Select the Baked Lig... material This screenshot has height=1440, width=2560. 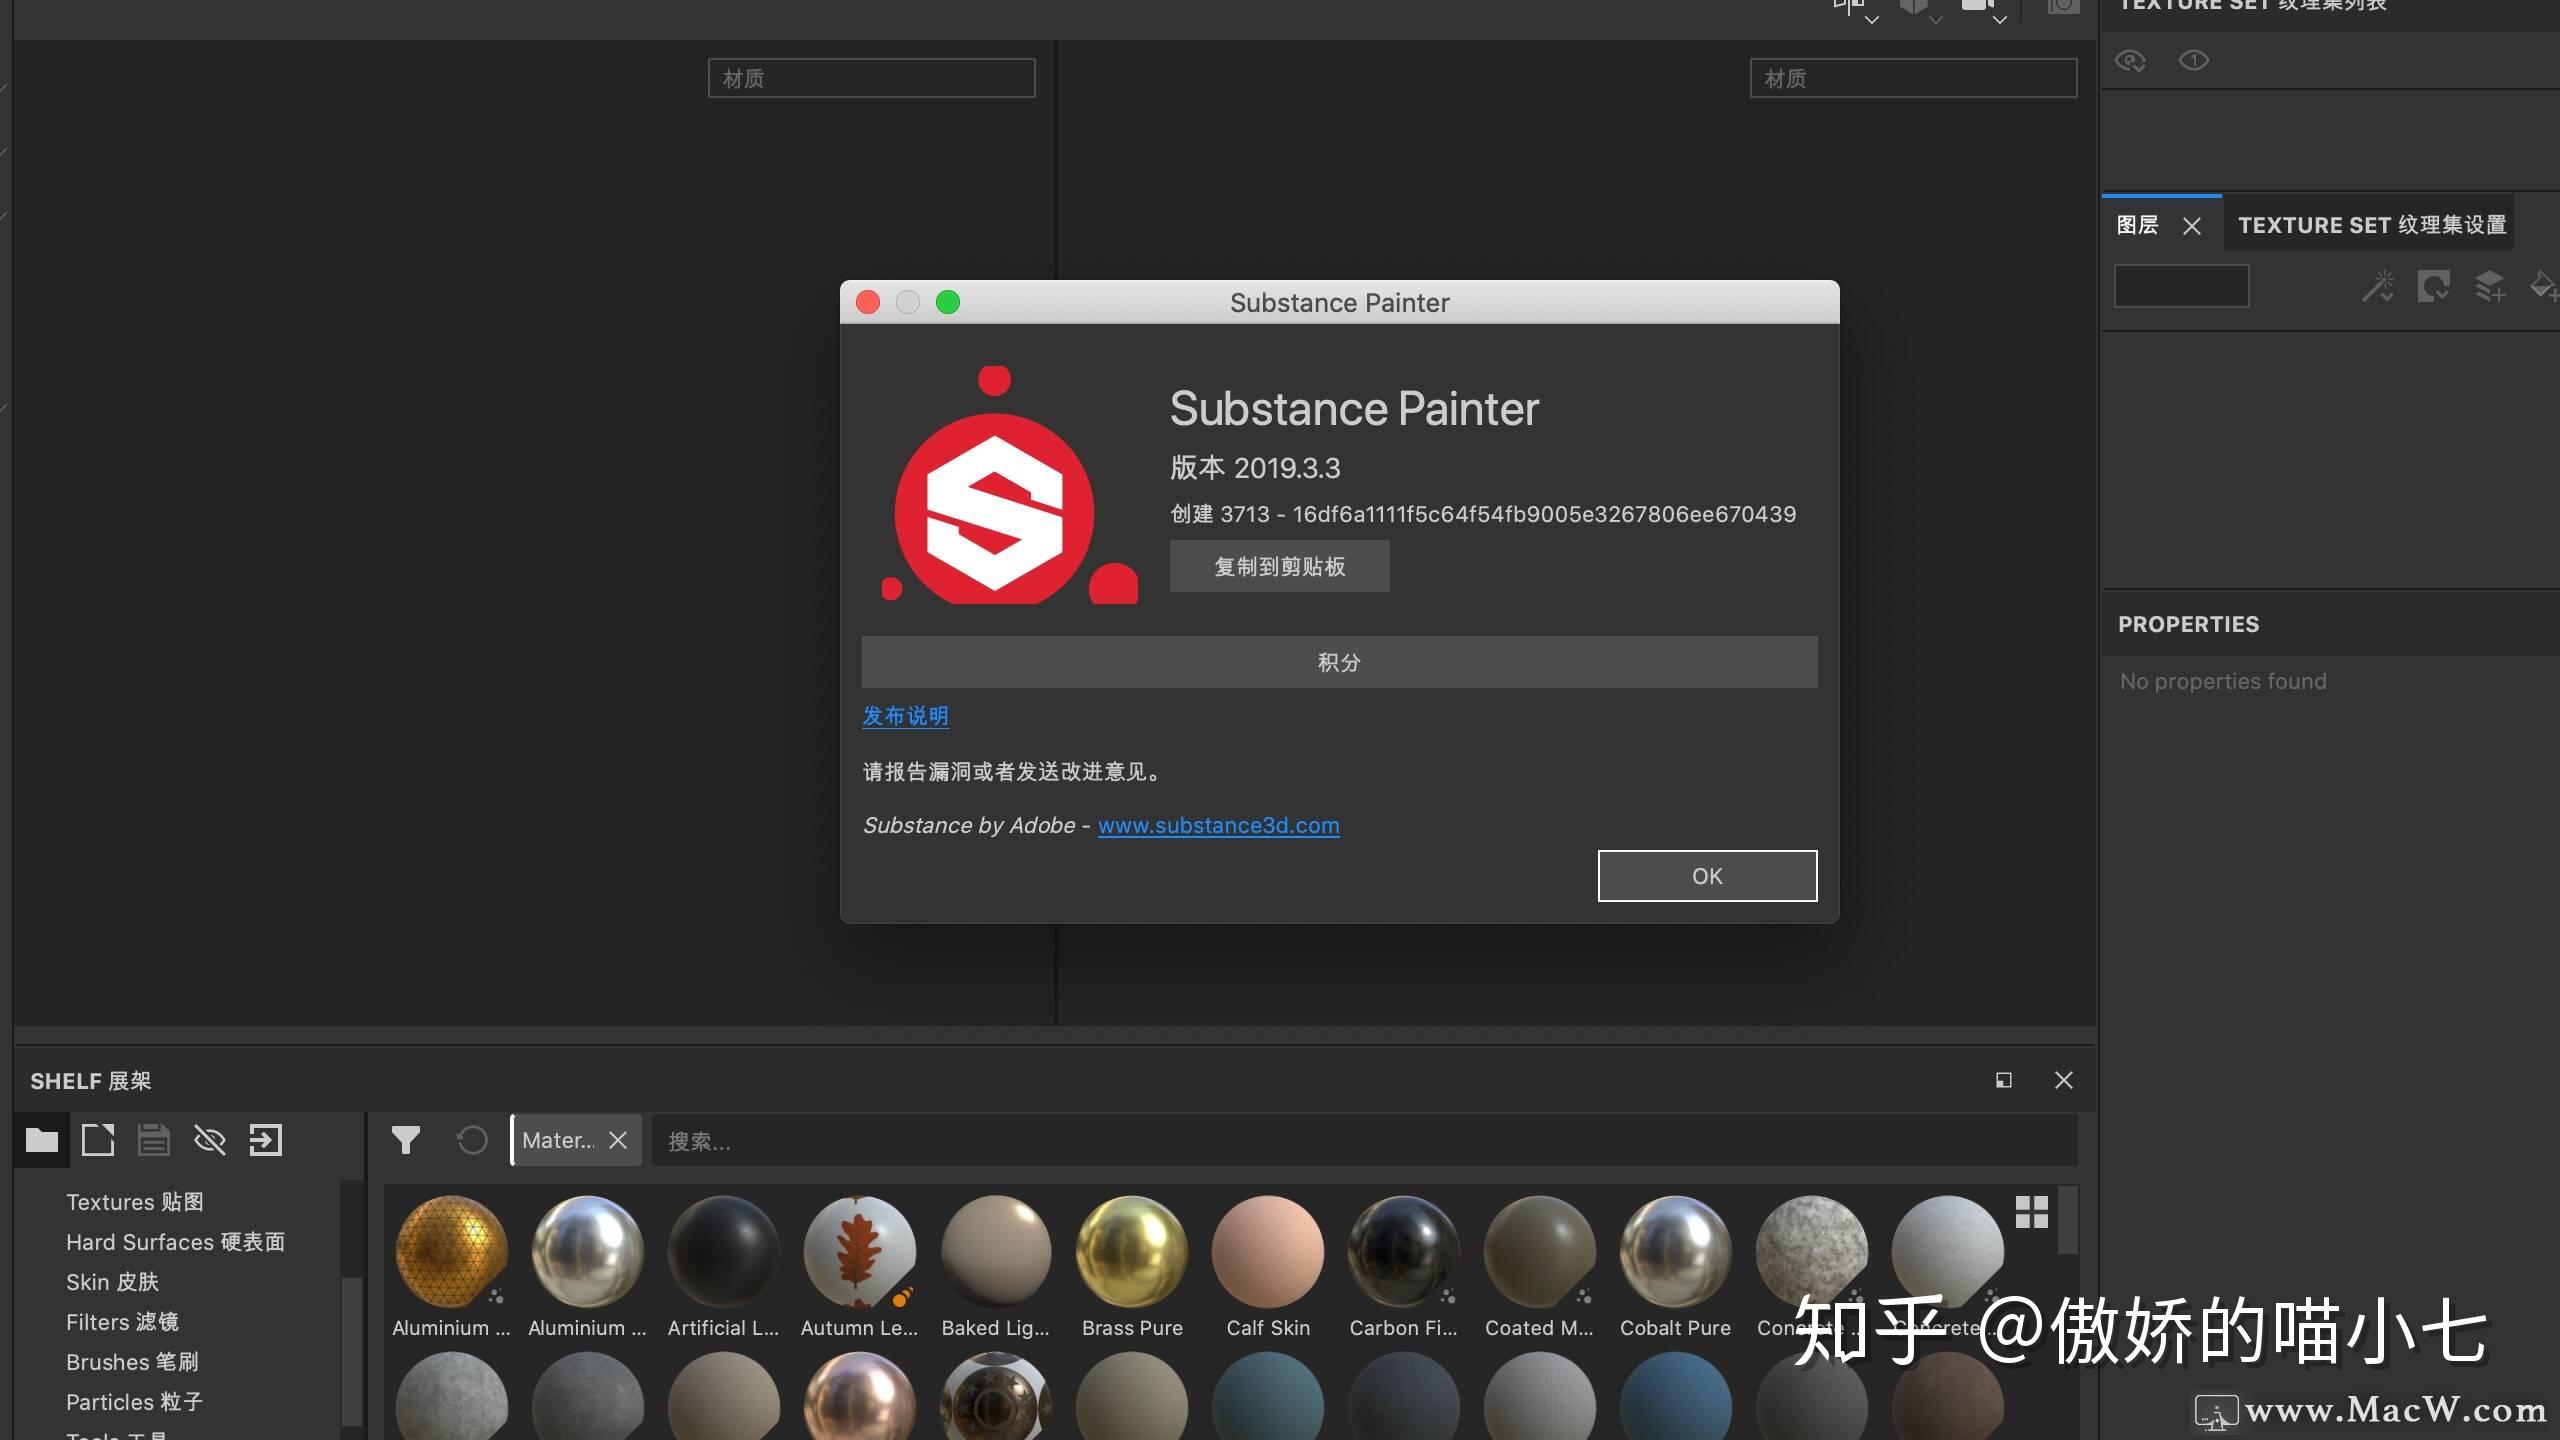pyautogui.click(x=995, y=1252)
